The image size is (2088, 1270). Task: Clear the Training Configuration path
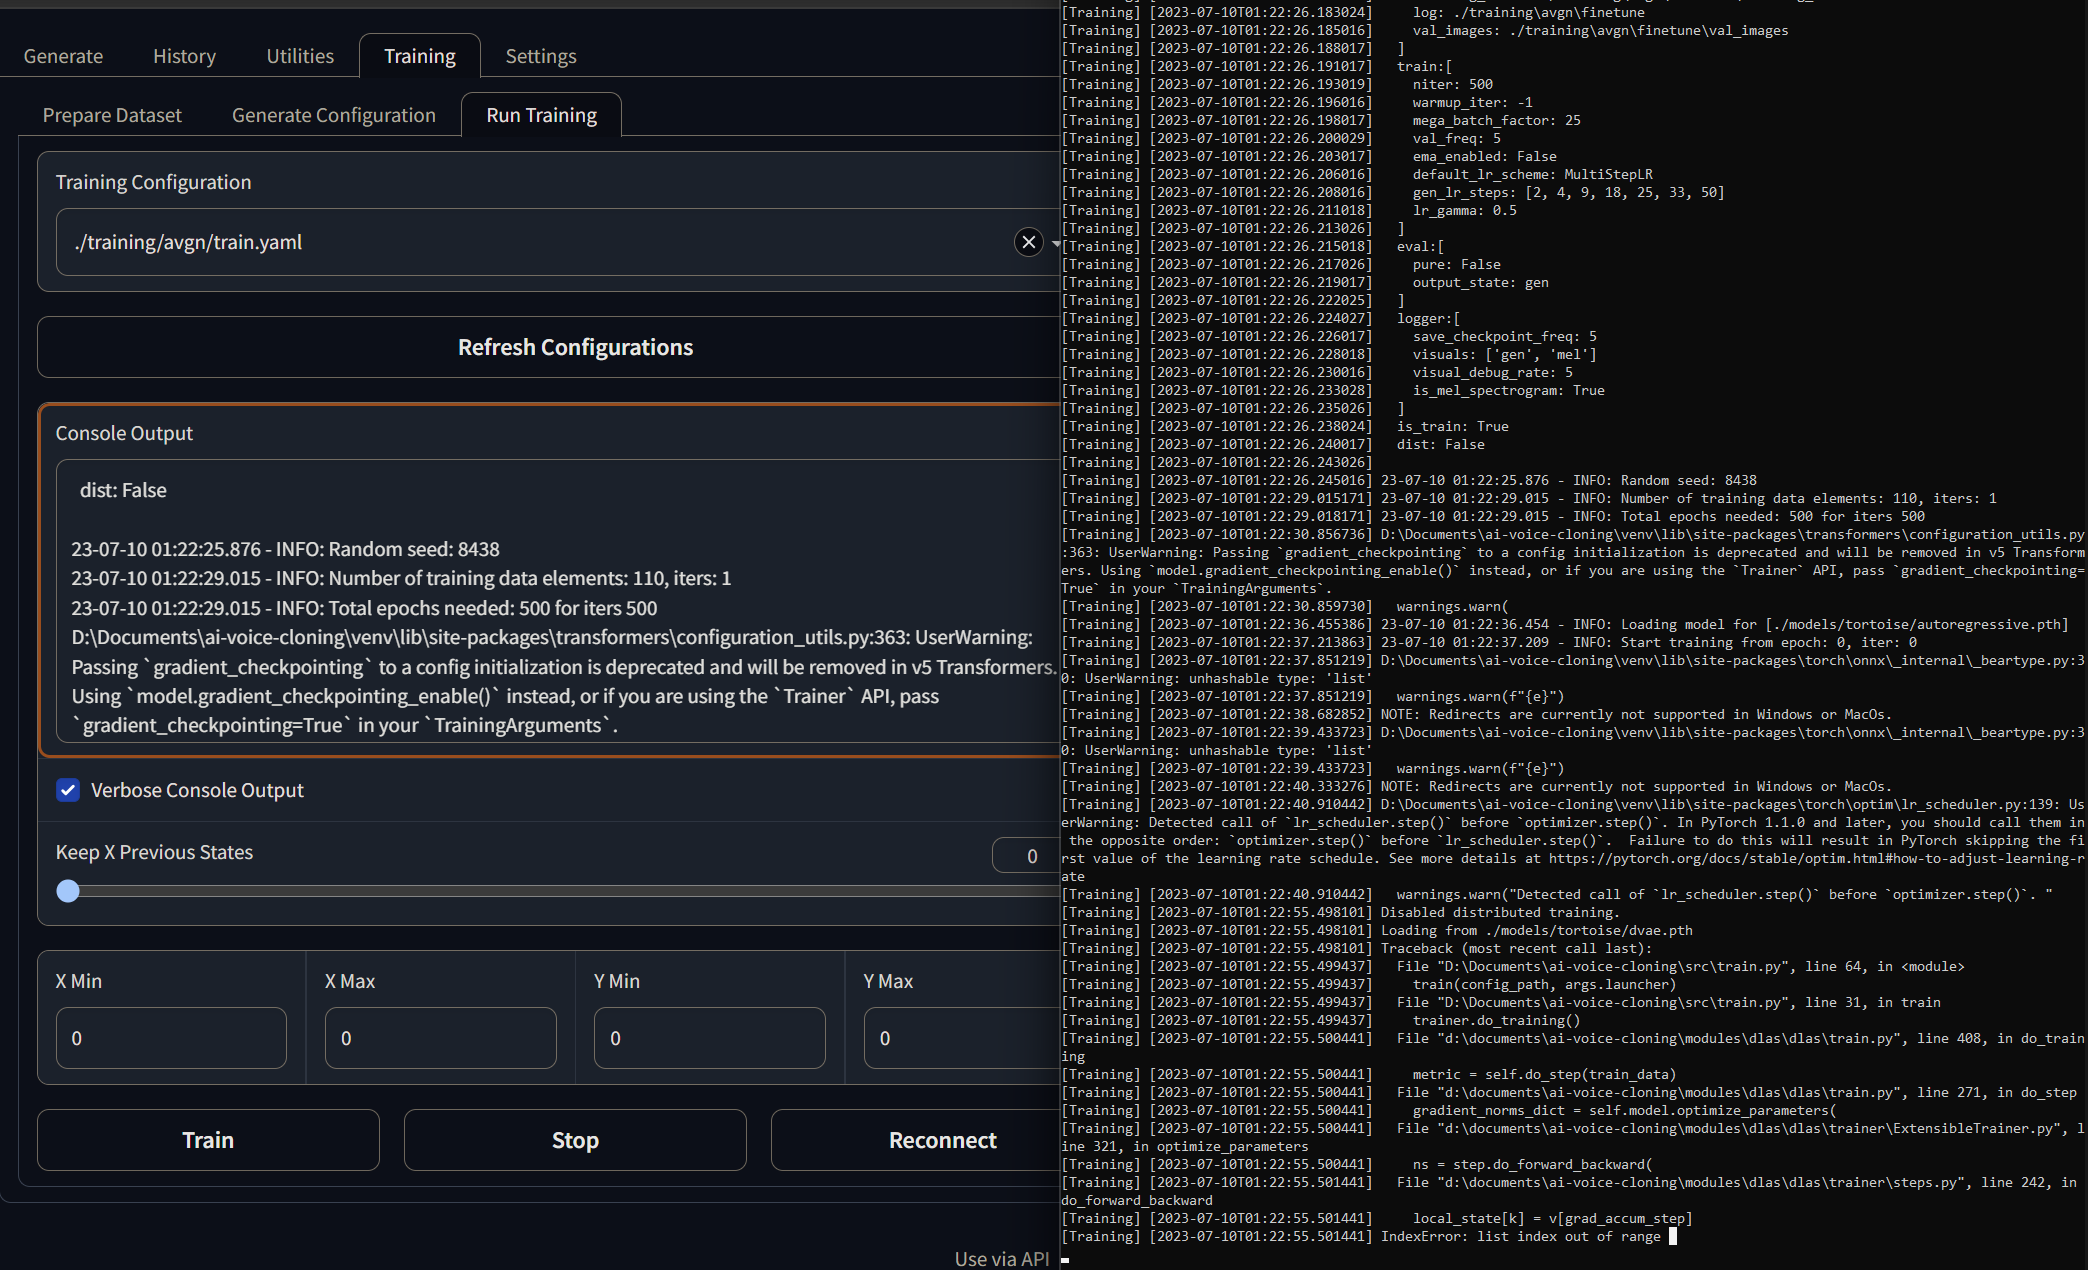click(x=1028, y=242)
